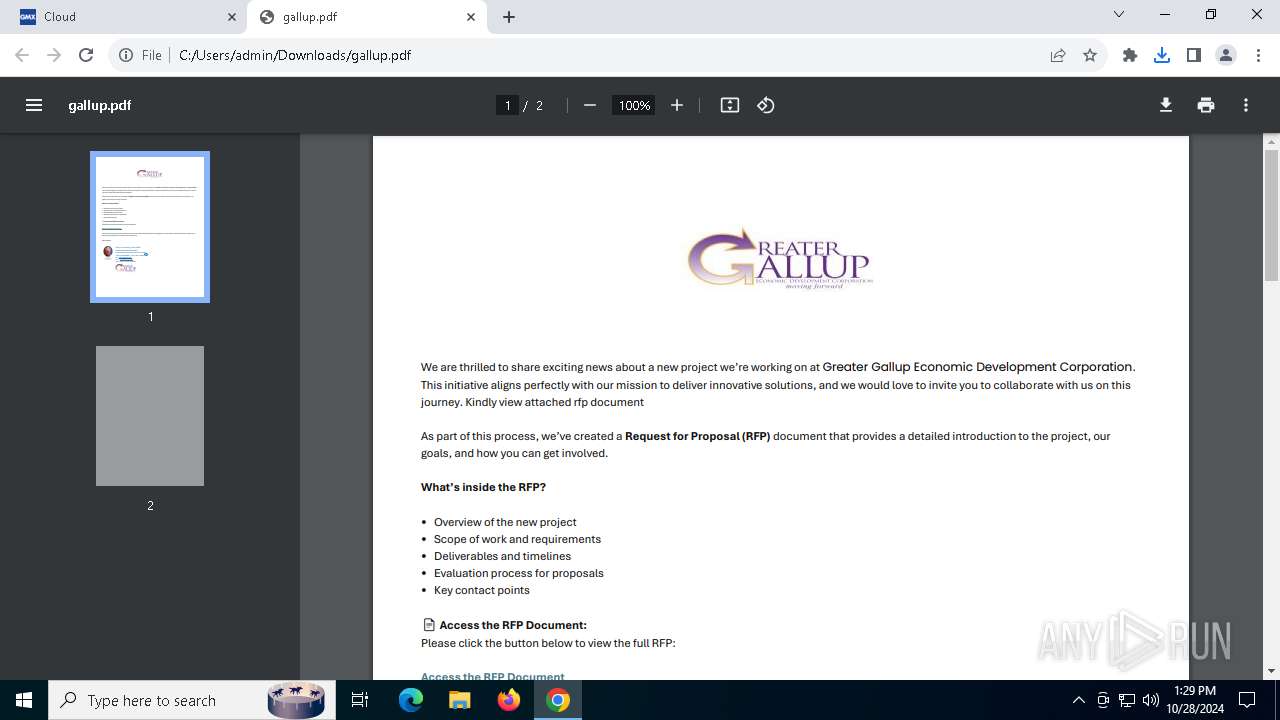The width and height of the screenshot is (1280, 720).
Task: Bookmark this page with the star
Action: point(1090,55)
